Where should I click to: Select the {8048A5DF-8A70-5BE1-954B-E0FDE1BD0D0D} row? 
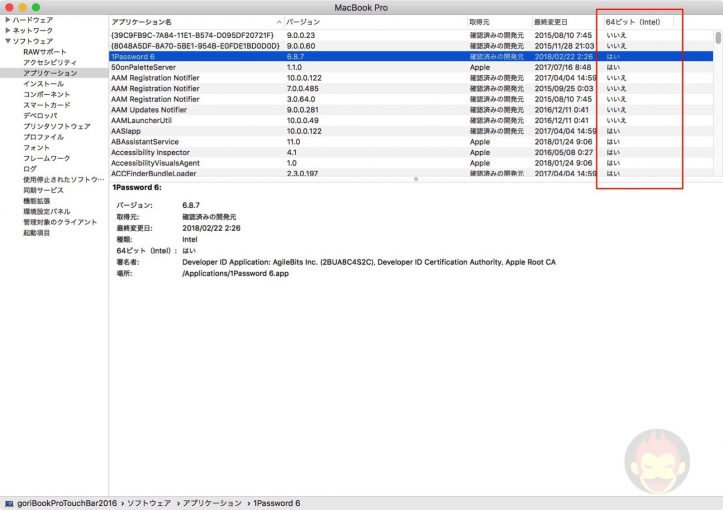click(411, 46)
